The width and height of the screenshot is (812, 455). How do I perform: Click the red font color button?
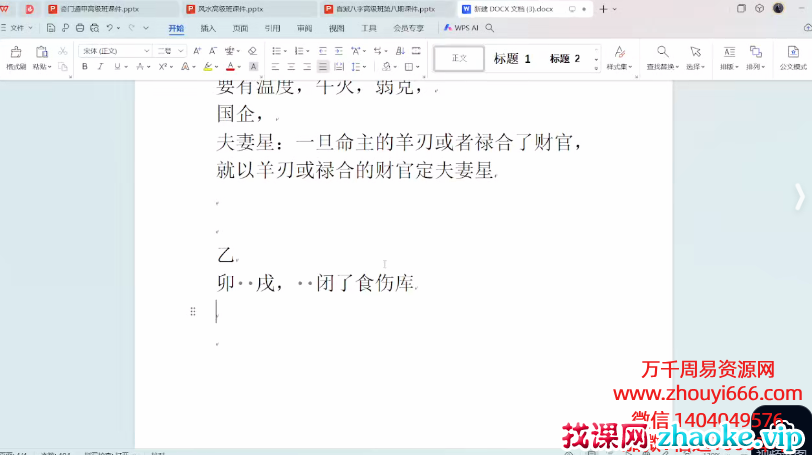[x=229, y=67]
